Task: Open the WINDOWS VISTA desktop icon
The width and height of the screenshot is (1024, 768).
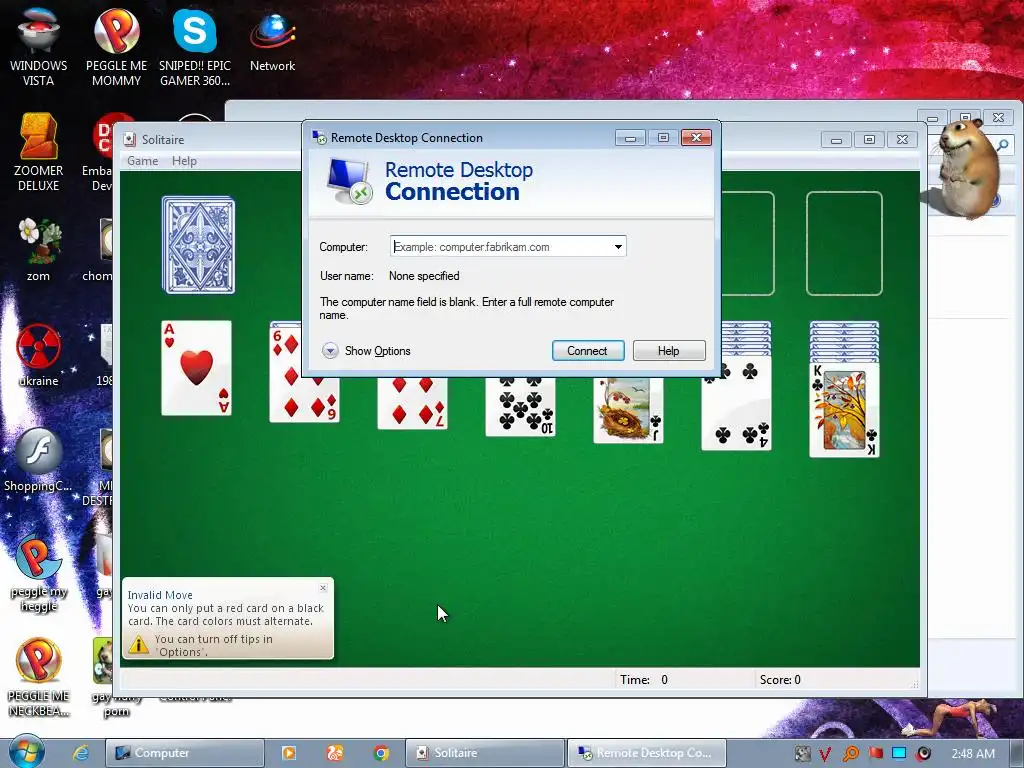Action: click(x=38, y=46)
